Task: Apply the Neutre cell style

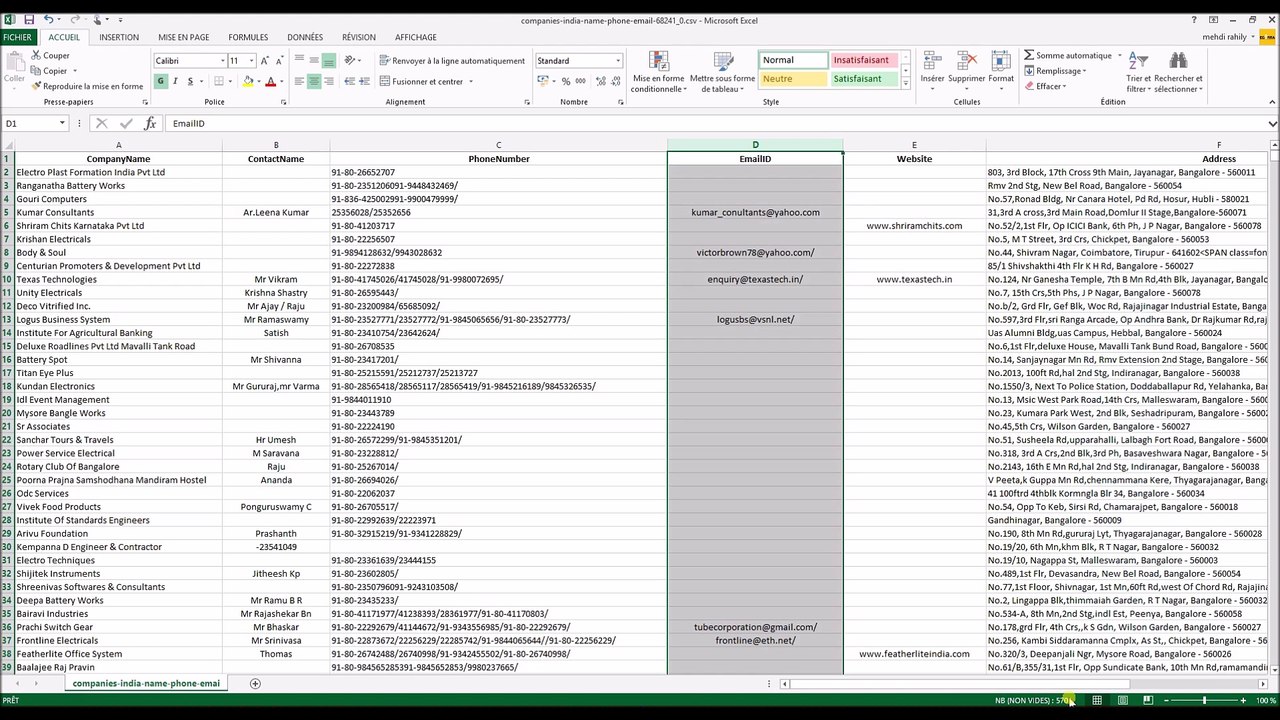Action: 793,78
